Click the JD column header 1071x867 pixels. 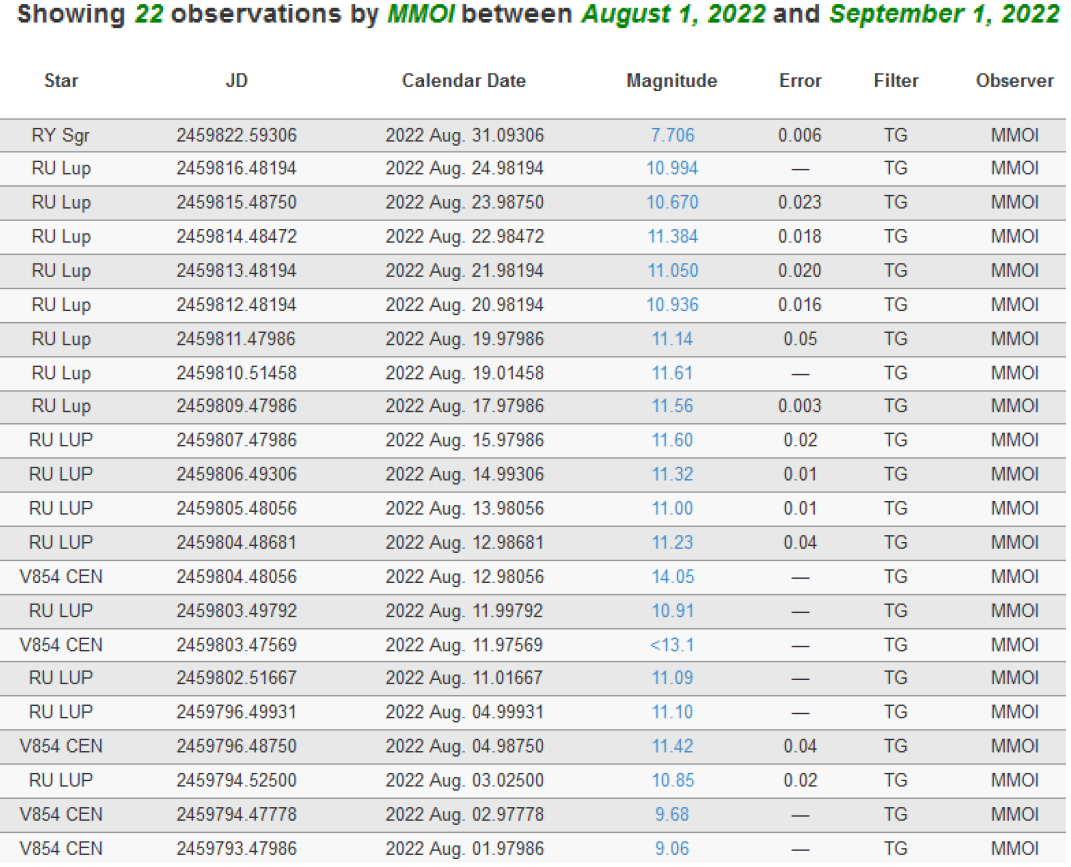coord(236,81)
